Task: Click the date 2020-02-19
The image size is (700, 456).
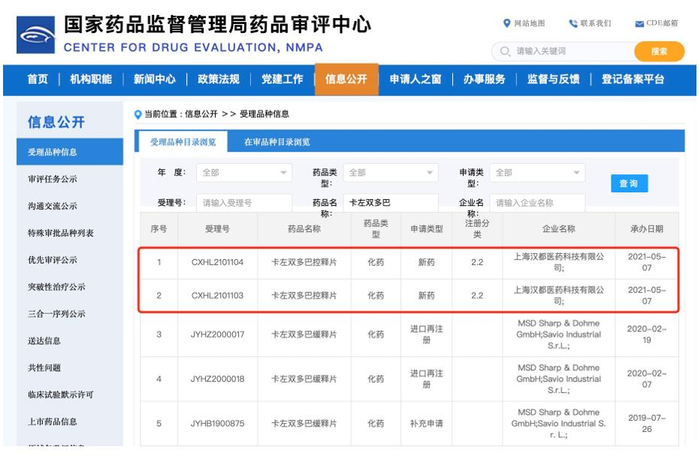Action: click(646, 335)
